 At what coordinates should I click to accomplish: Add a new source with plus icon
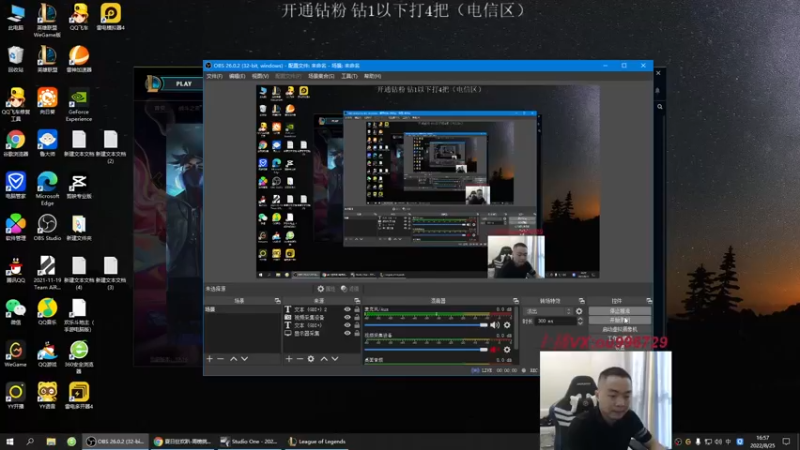[289, 359]
